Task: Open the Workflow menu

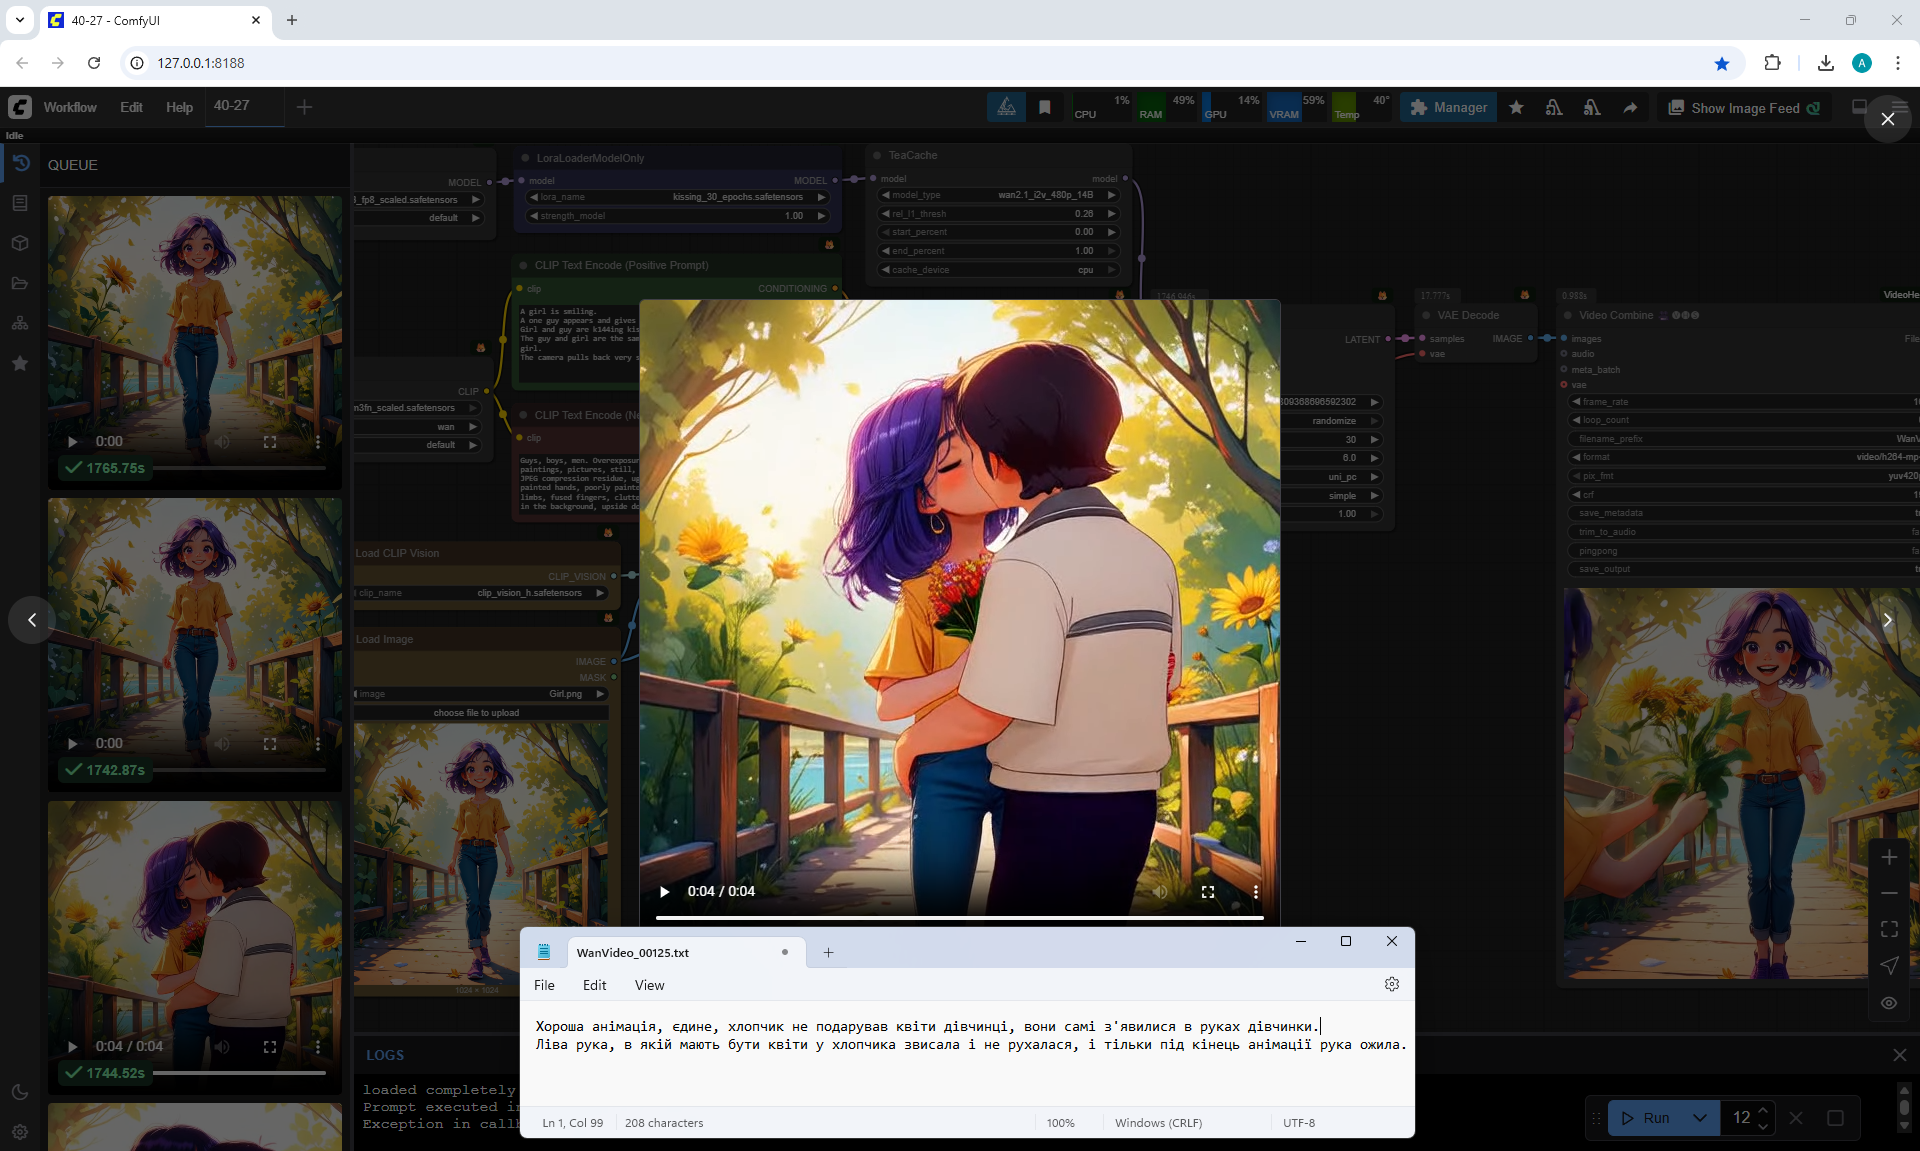Action: click(70, 107)
